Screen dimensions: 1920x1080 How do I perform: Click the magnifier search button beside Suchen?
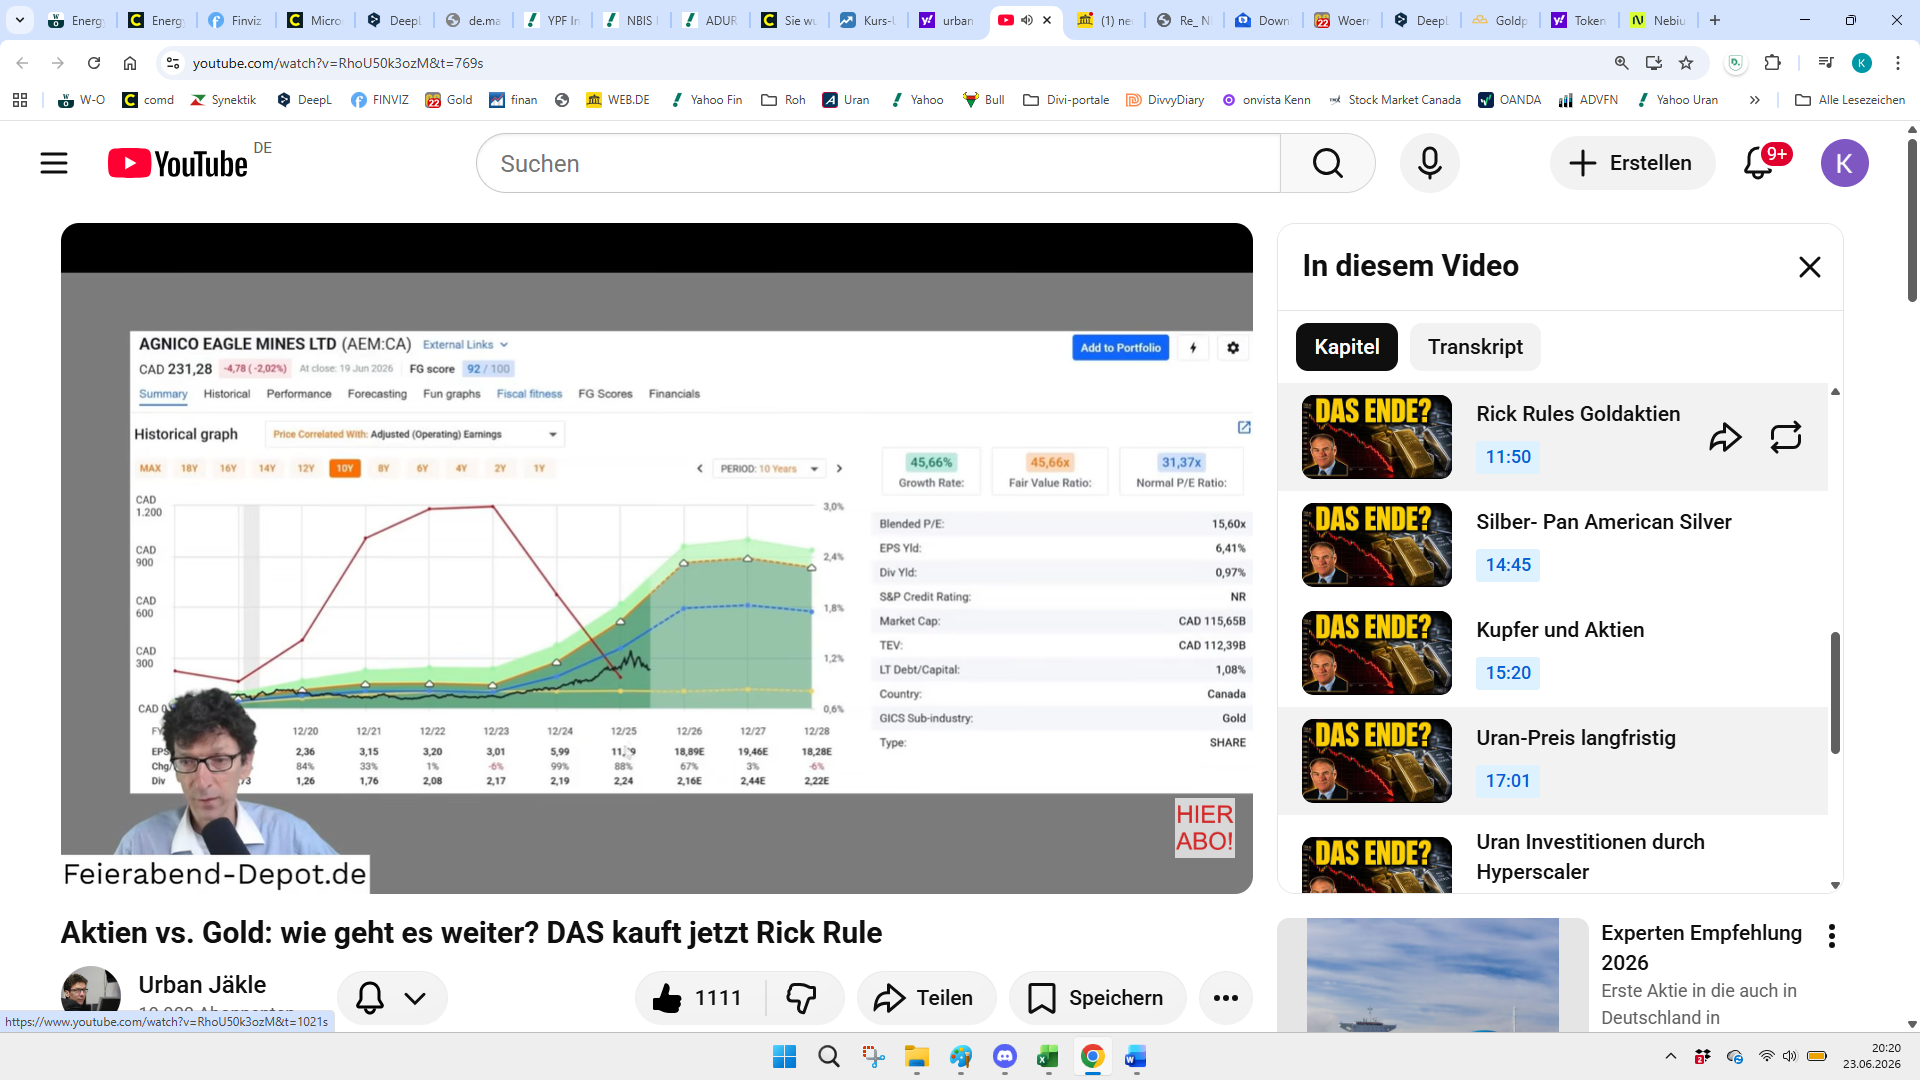pyautogui.click(x=1327, y=163)
